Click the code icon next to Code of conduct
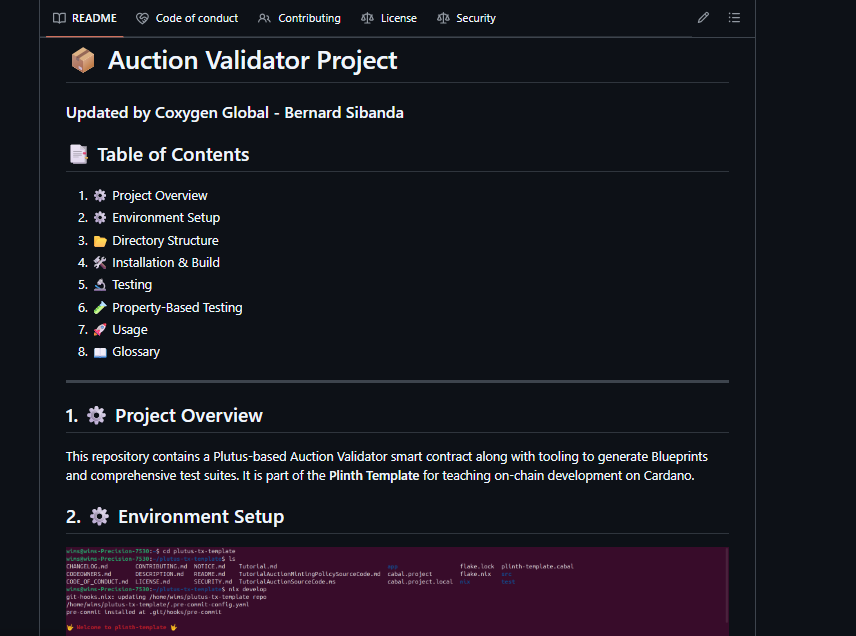 142,17
